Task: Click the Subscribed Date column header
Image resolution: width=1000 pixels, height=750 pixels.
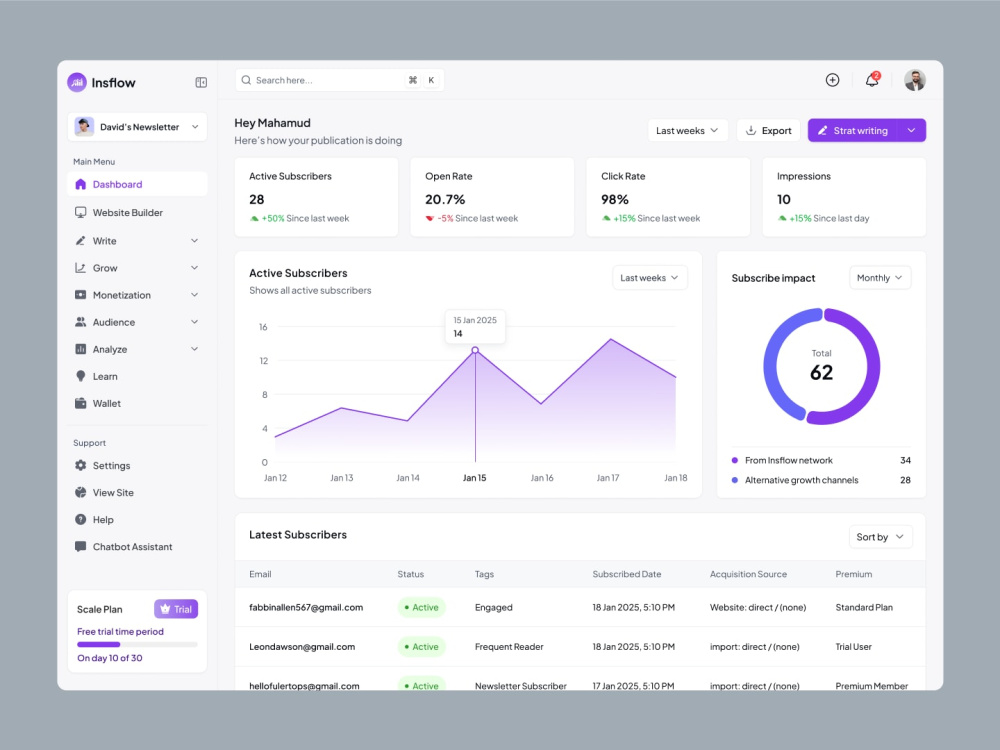Action: (x=627, y=574)
